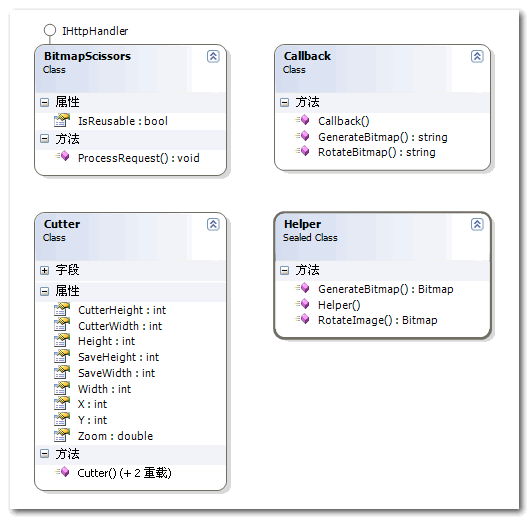Click the Width property icon
530x520 pixels.
pos(62,388)
